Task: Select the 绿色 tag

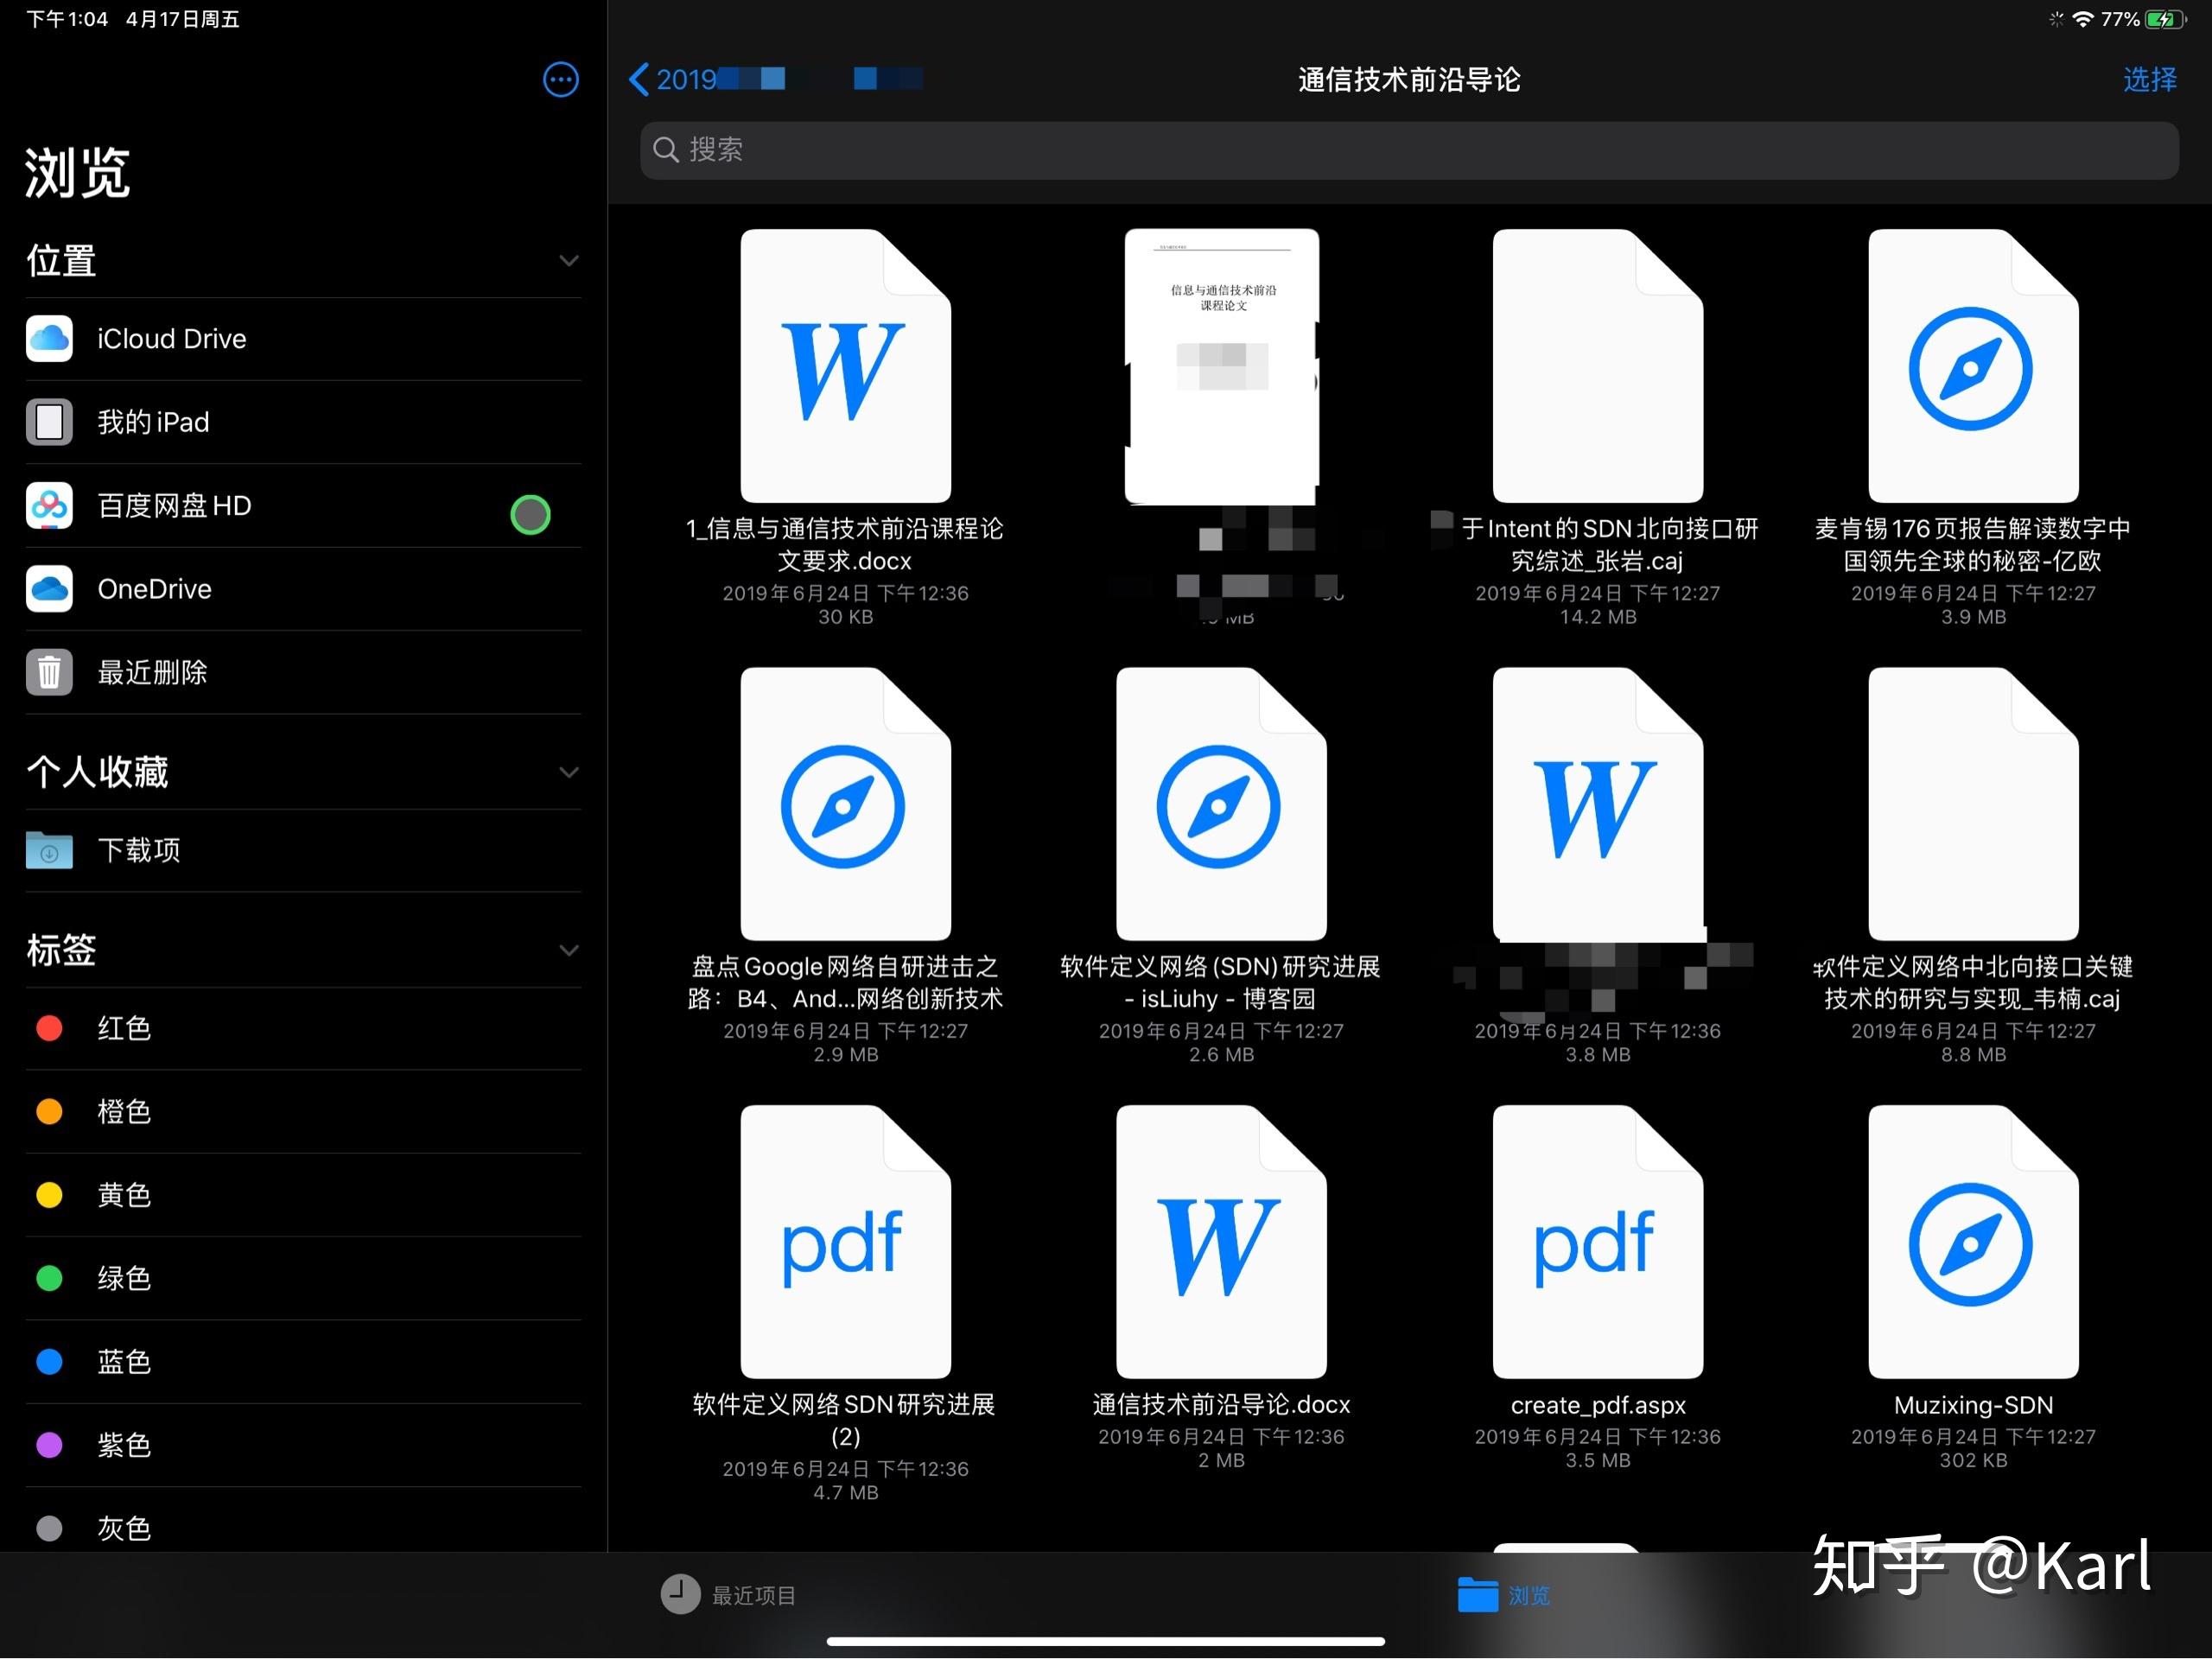Action: (x=303, y=1278)
